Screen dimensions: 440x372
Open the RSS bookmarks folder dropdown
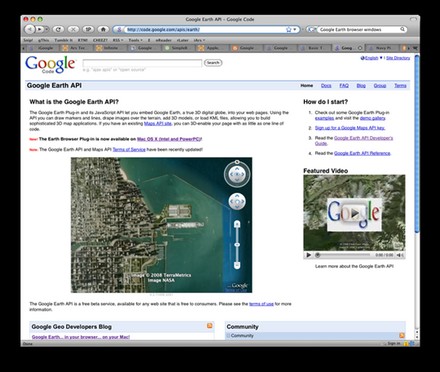(118, 40)
